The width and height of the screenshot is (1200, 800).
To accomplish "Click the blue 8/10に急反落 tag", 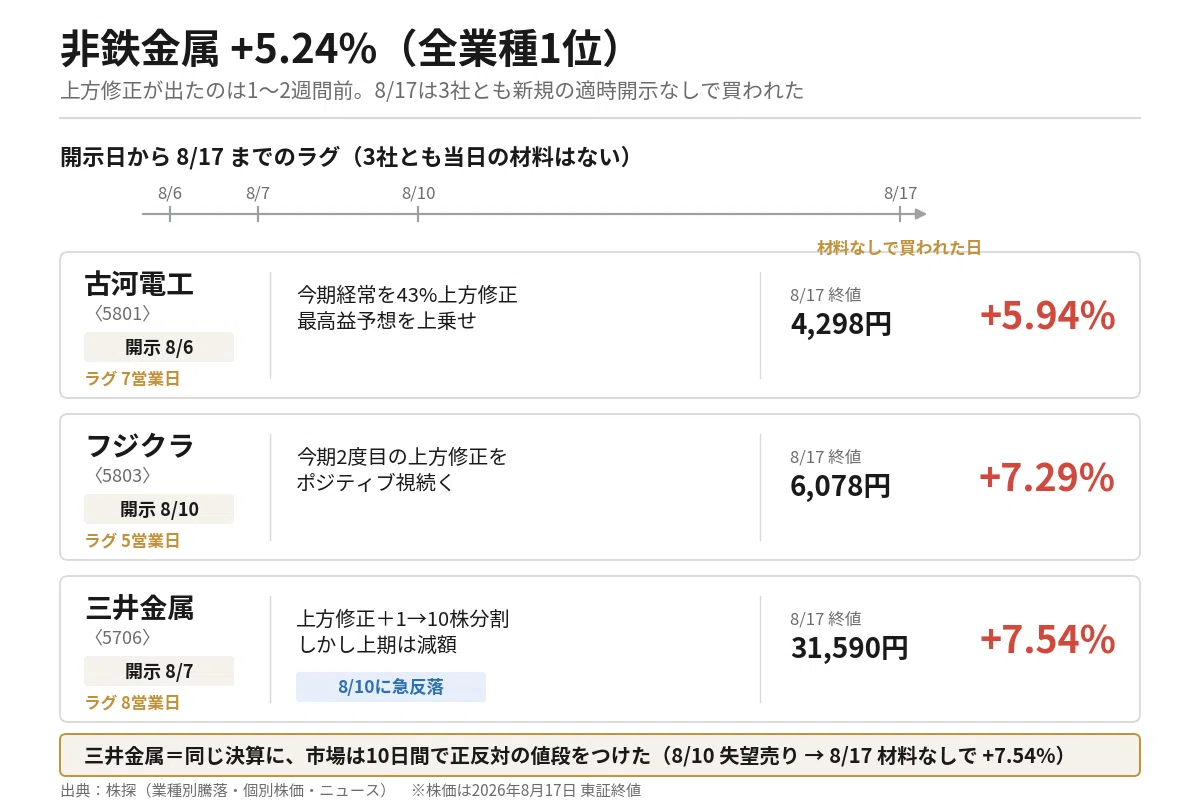I will click(391, 687).
